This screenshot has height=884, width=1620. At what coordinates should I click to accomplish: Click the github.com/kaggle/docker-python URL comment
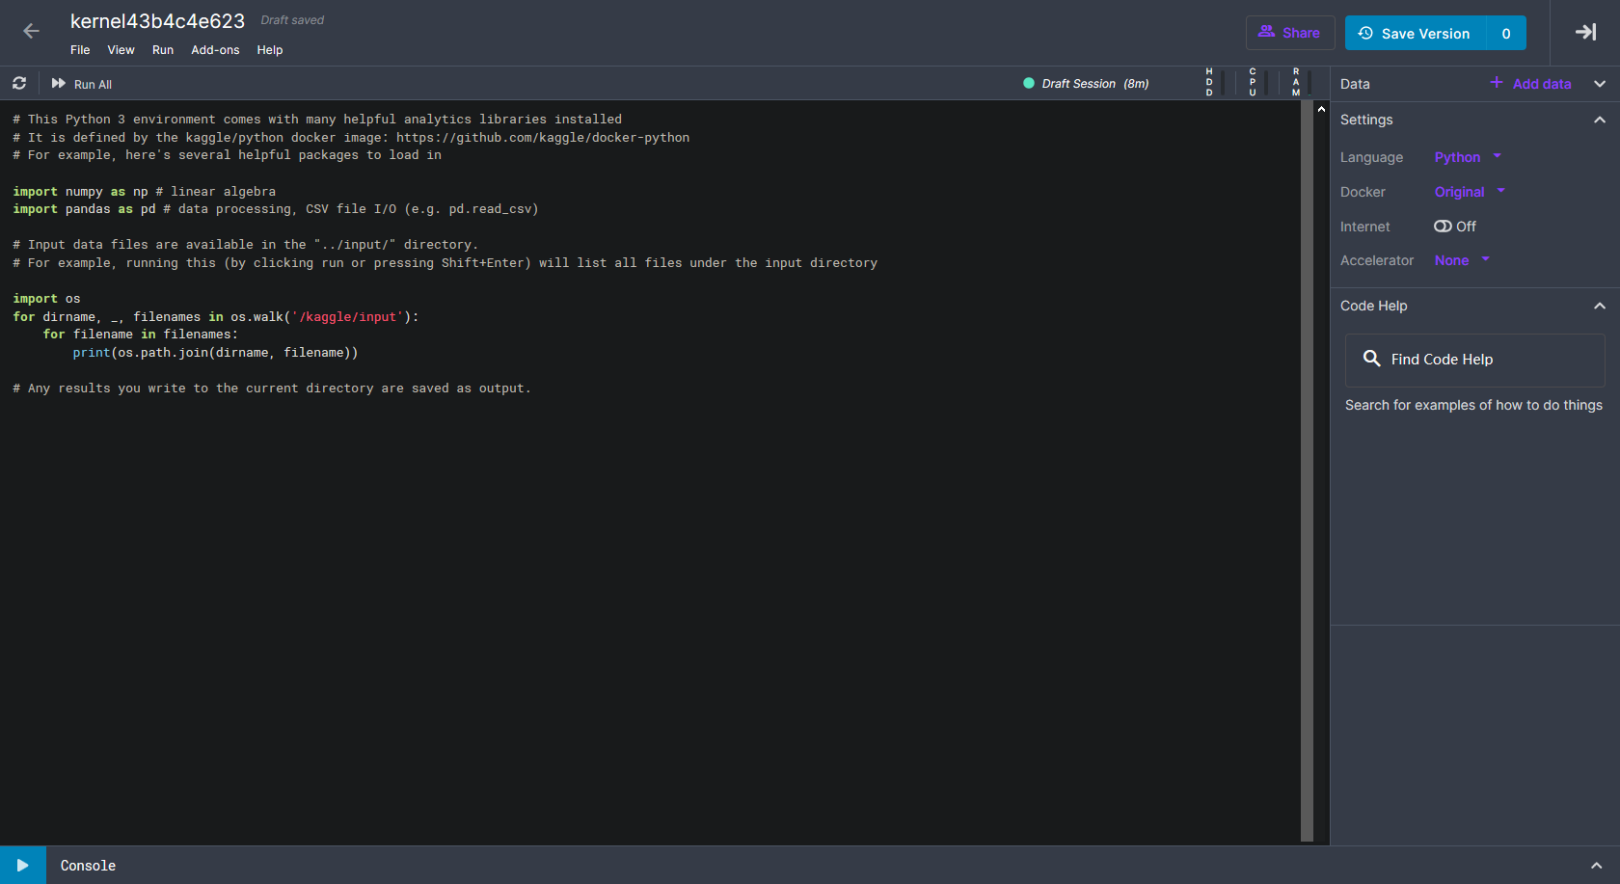click(543, 138)
